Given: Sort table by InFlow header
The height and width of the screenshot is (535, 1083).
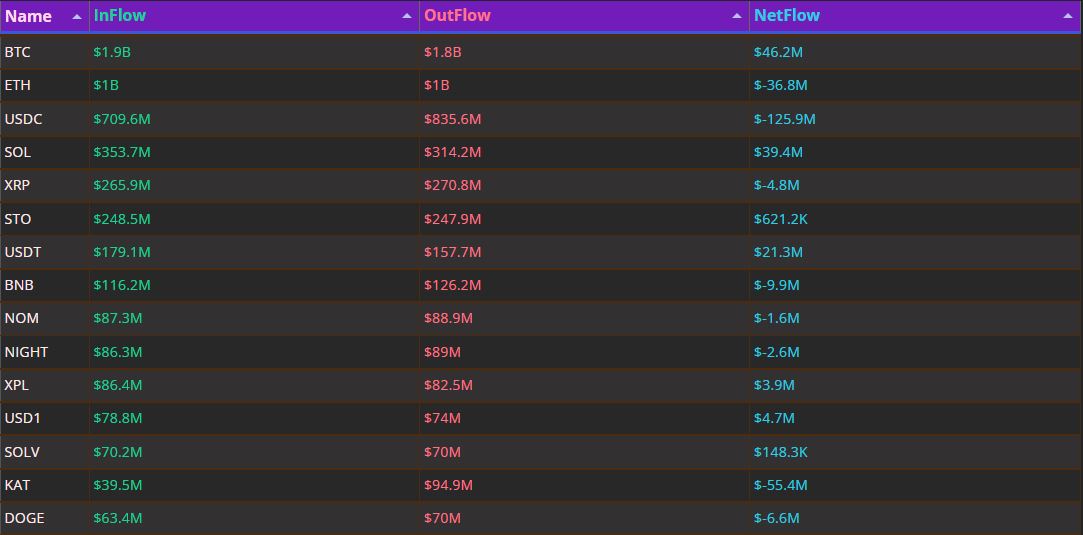Looking at the screenshot, I should tap(119, 16).
